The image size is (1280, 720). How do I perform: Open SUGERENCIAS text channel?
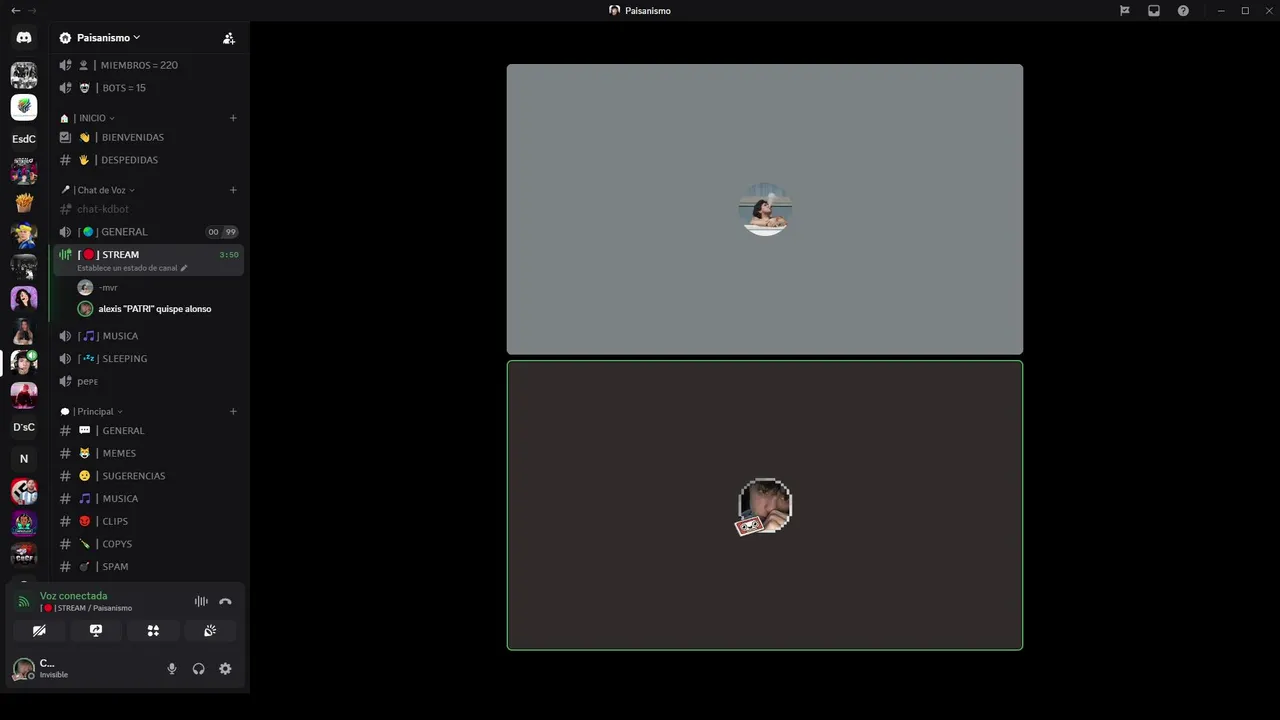coord(148,476)
